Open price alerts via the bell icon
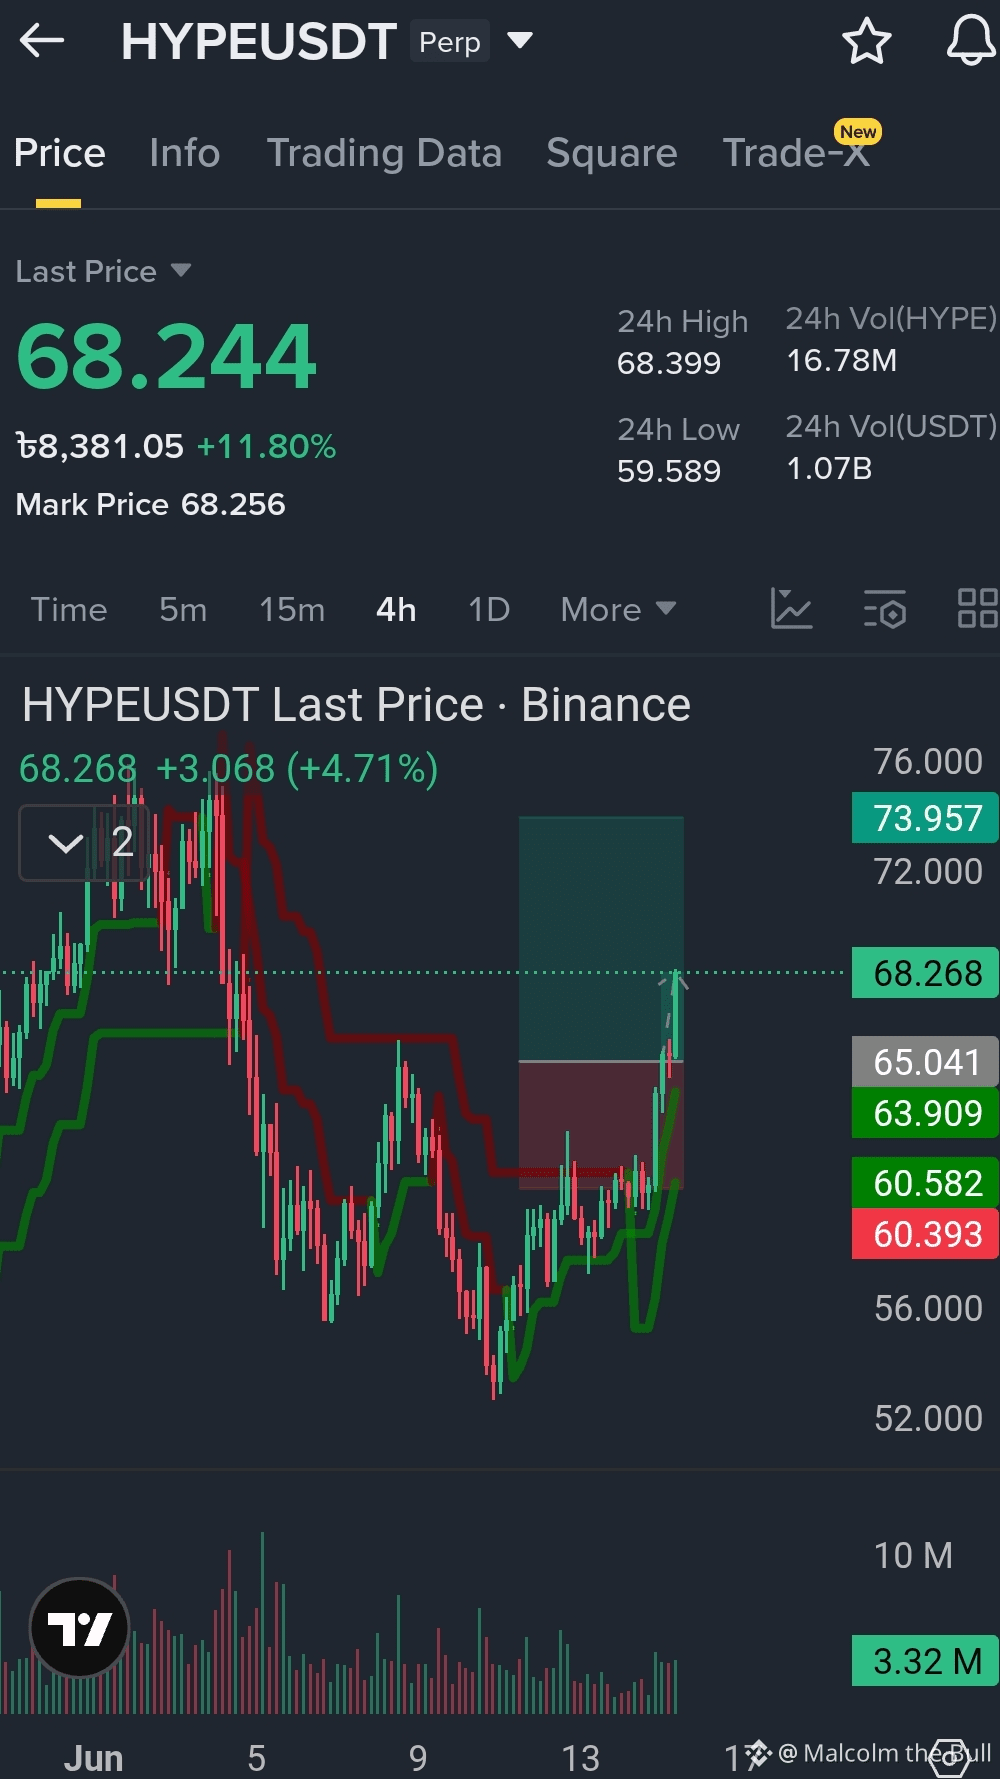Image resolution: width=1000 pixels, height=1779 pixels. click(971, 41)
